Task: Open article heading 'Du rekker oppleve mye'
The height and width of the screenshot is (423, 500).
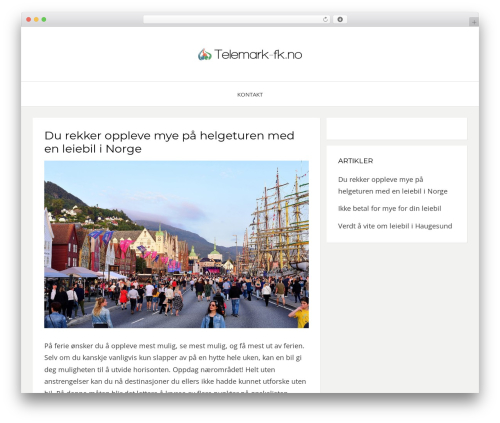Action: tap(169, 142)
